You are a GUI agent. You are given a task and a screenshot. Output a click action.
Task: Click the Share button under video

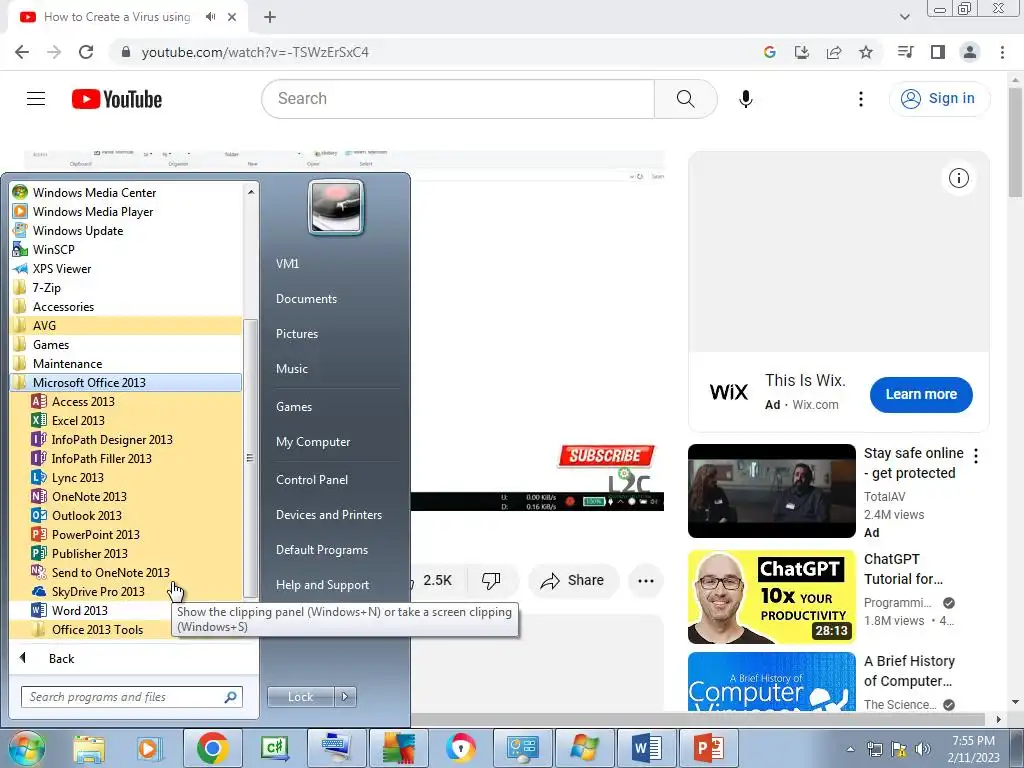tap(573, 580)
